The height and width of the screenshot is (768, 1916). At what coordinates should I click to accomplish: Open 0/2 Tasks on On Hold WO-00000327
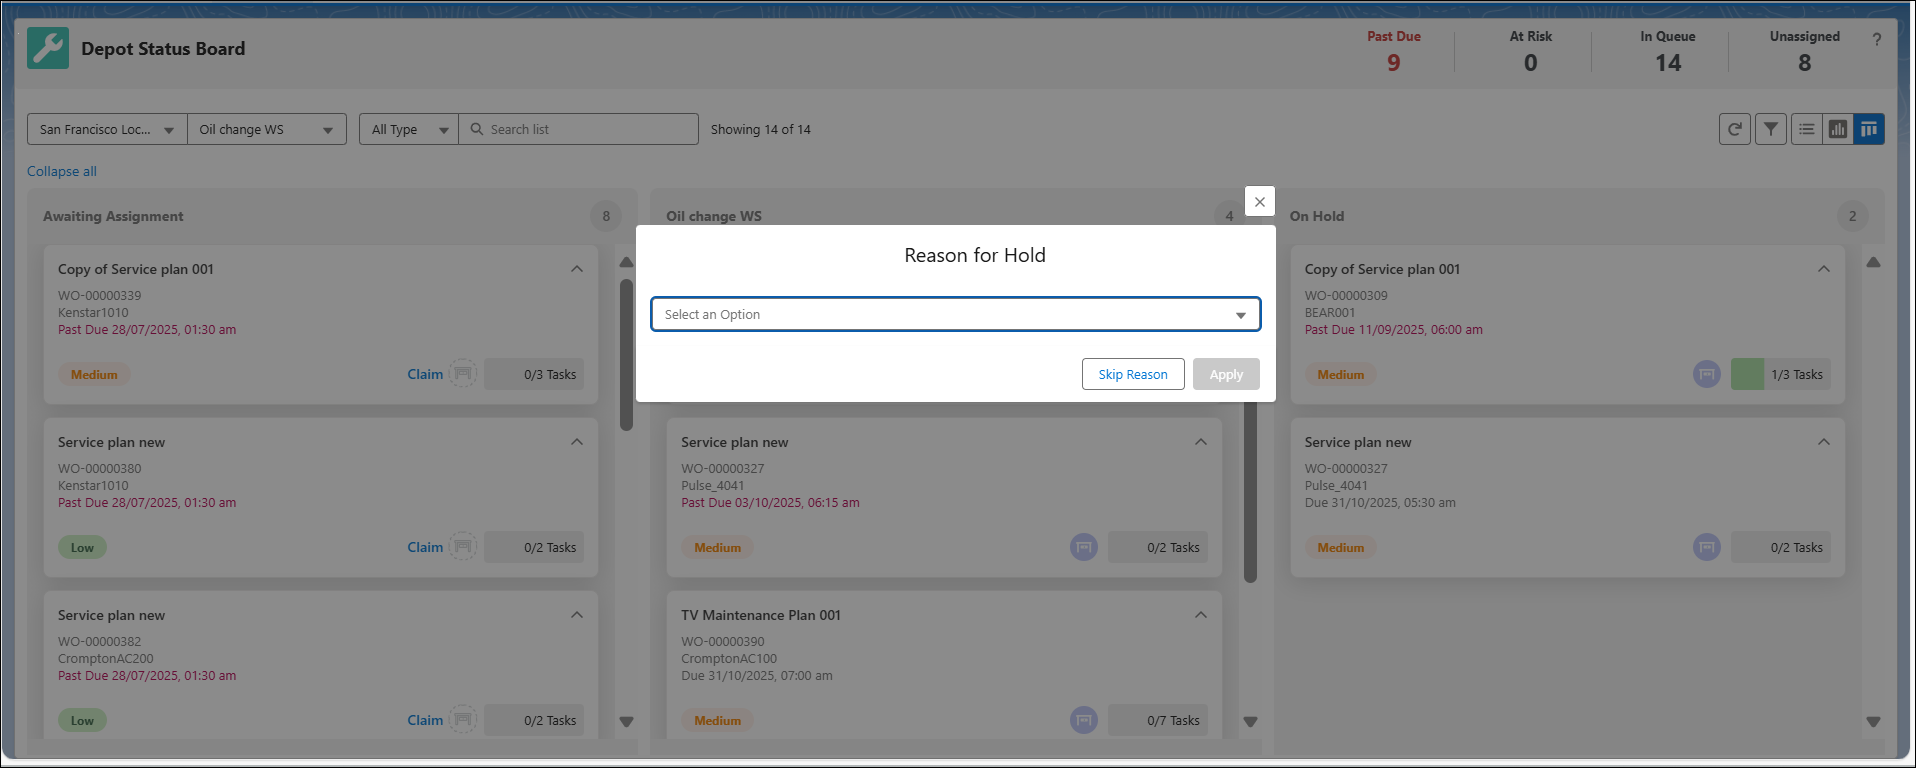click(x=1781, y=547)
